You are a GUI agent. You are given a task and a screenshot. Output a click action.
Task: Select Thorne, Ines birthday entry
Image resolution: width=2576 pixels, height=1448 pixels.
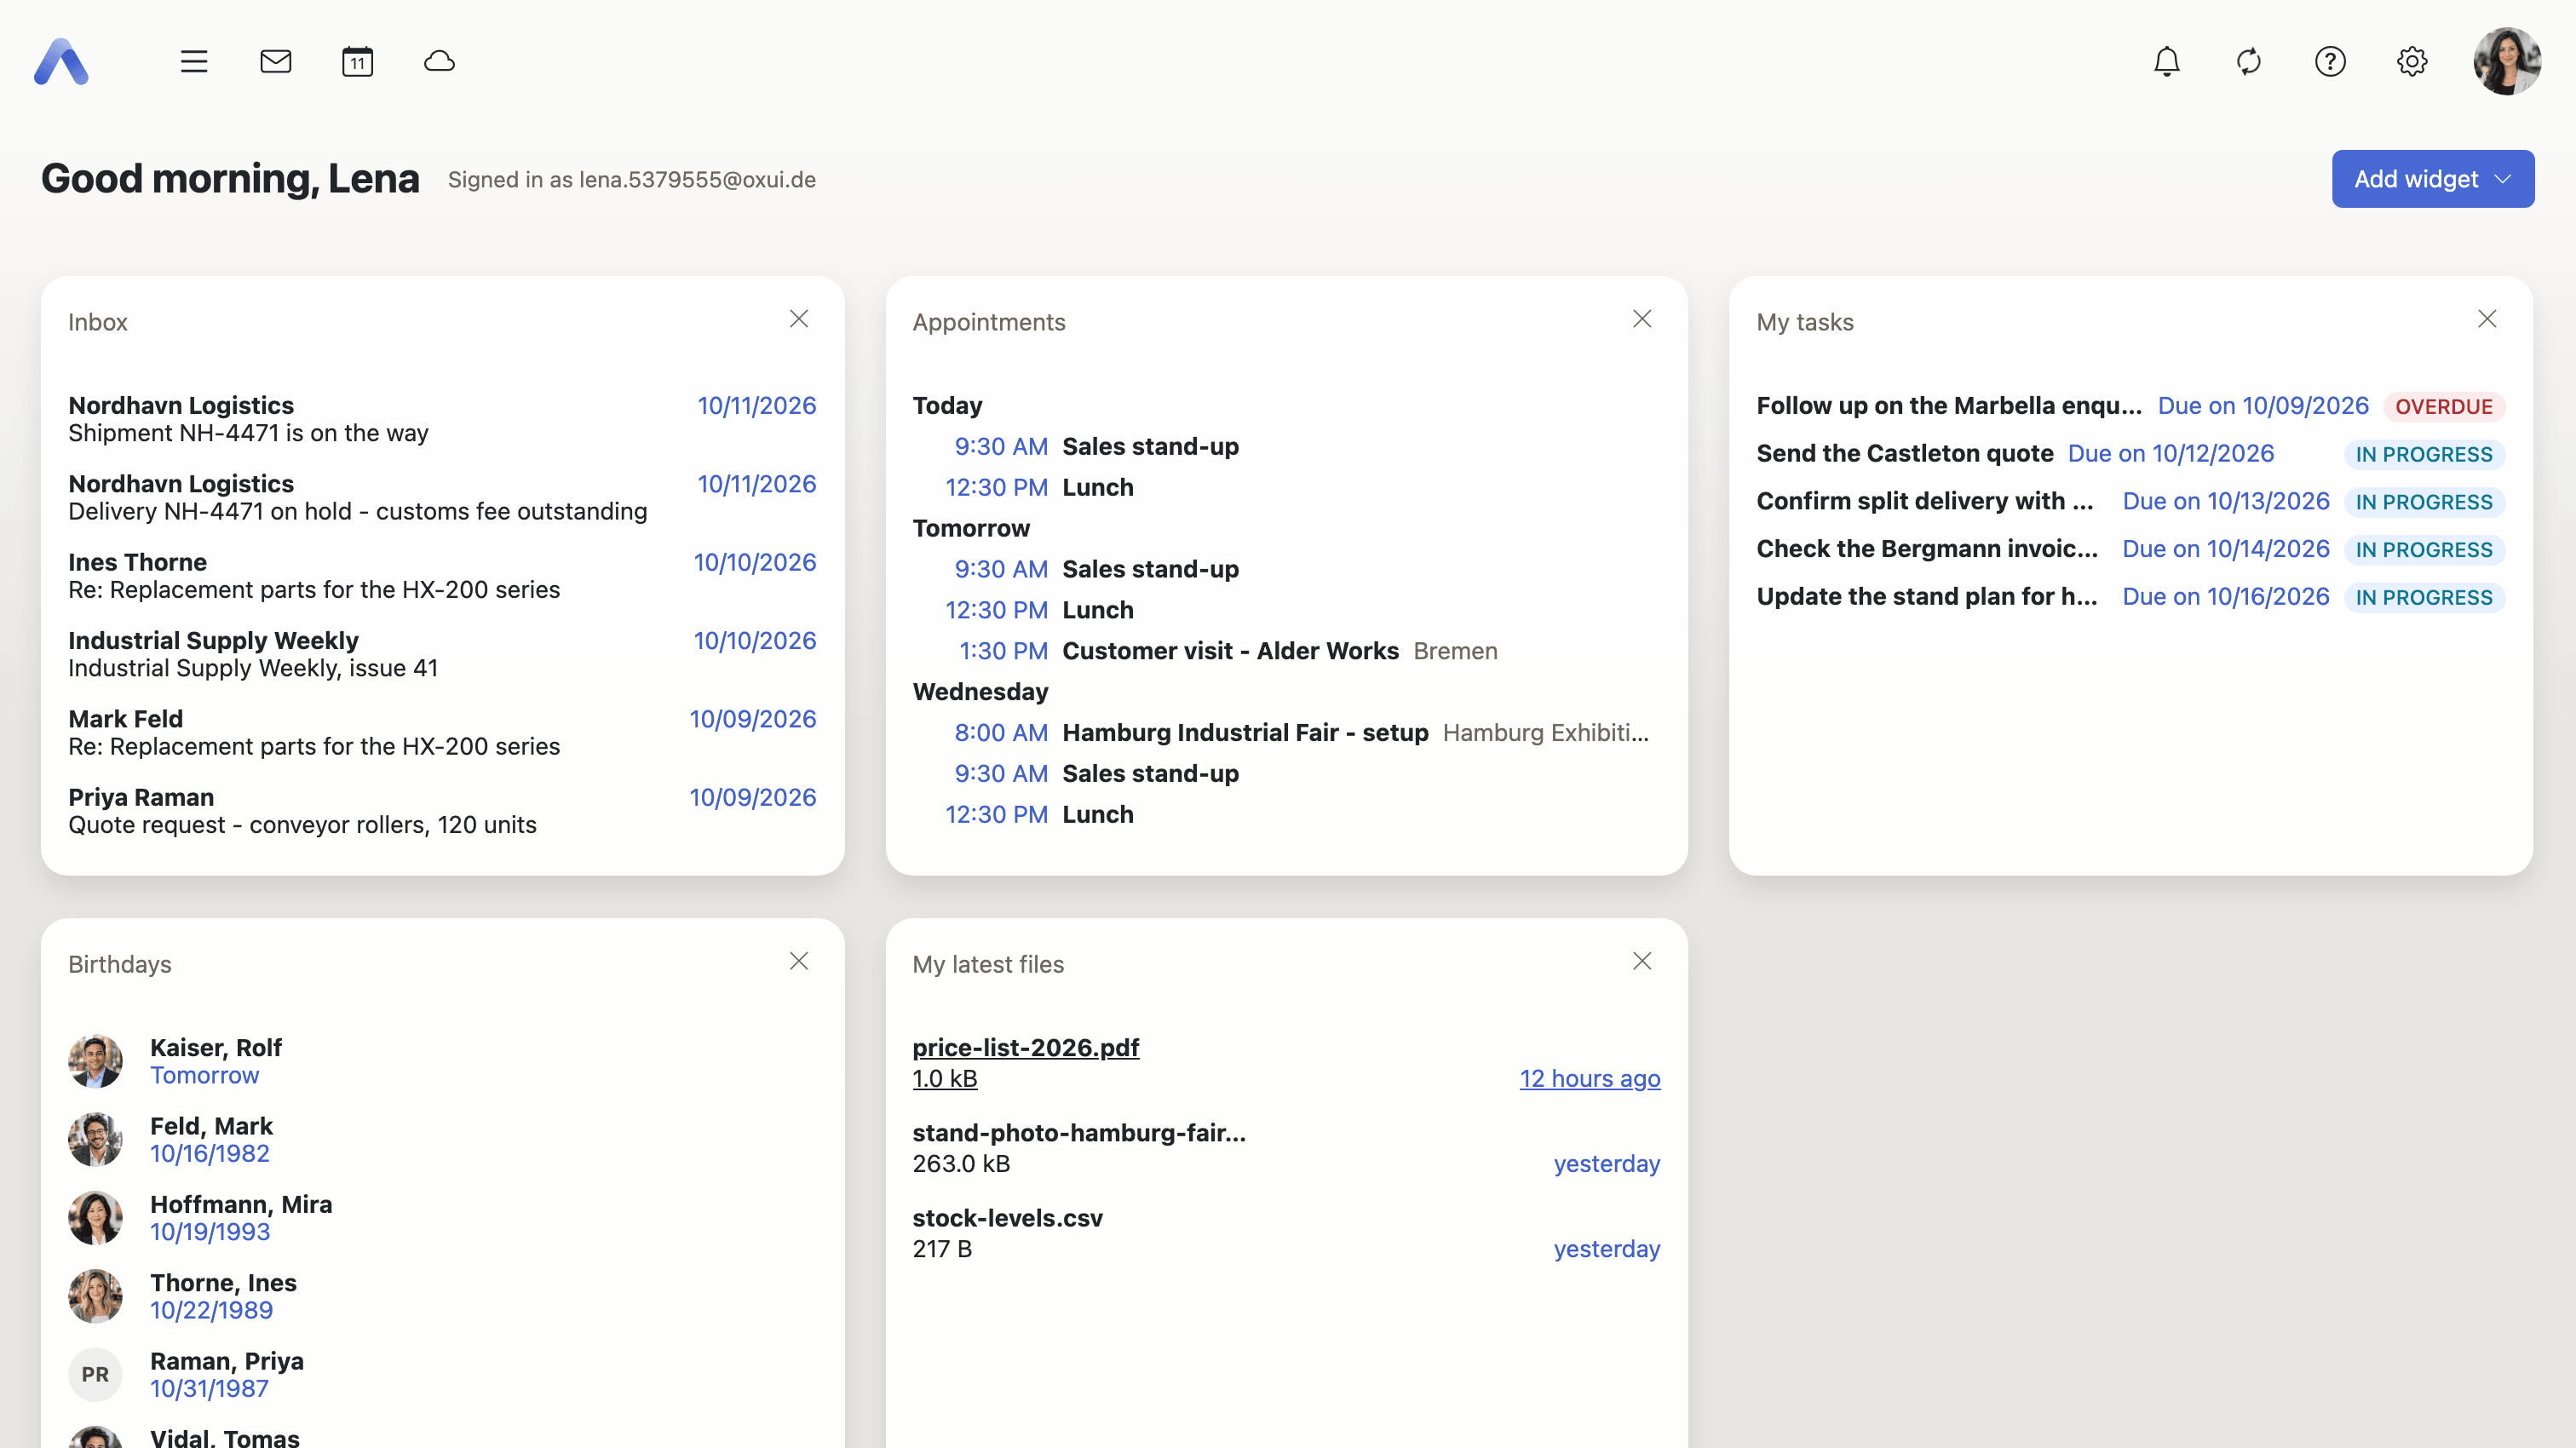[442, 1296]
